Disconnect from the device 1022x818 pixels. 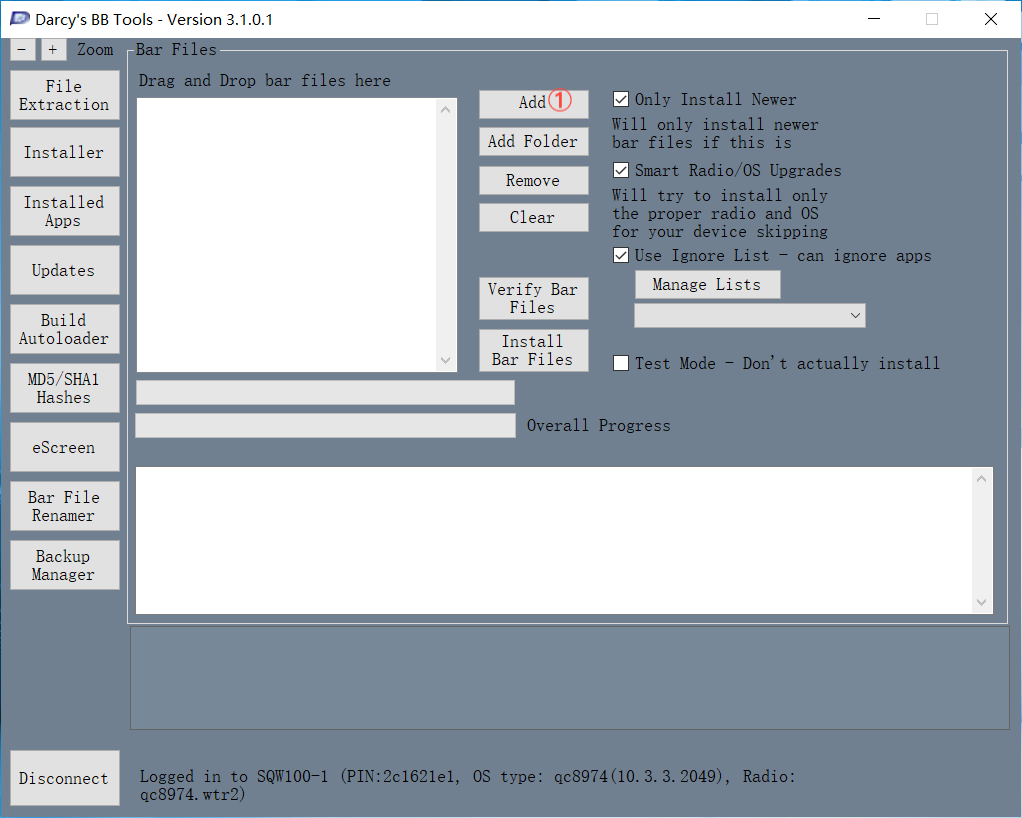tap(64, 778)
